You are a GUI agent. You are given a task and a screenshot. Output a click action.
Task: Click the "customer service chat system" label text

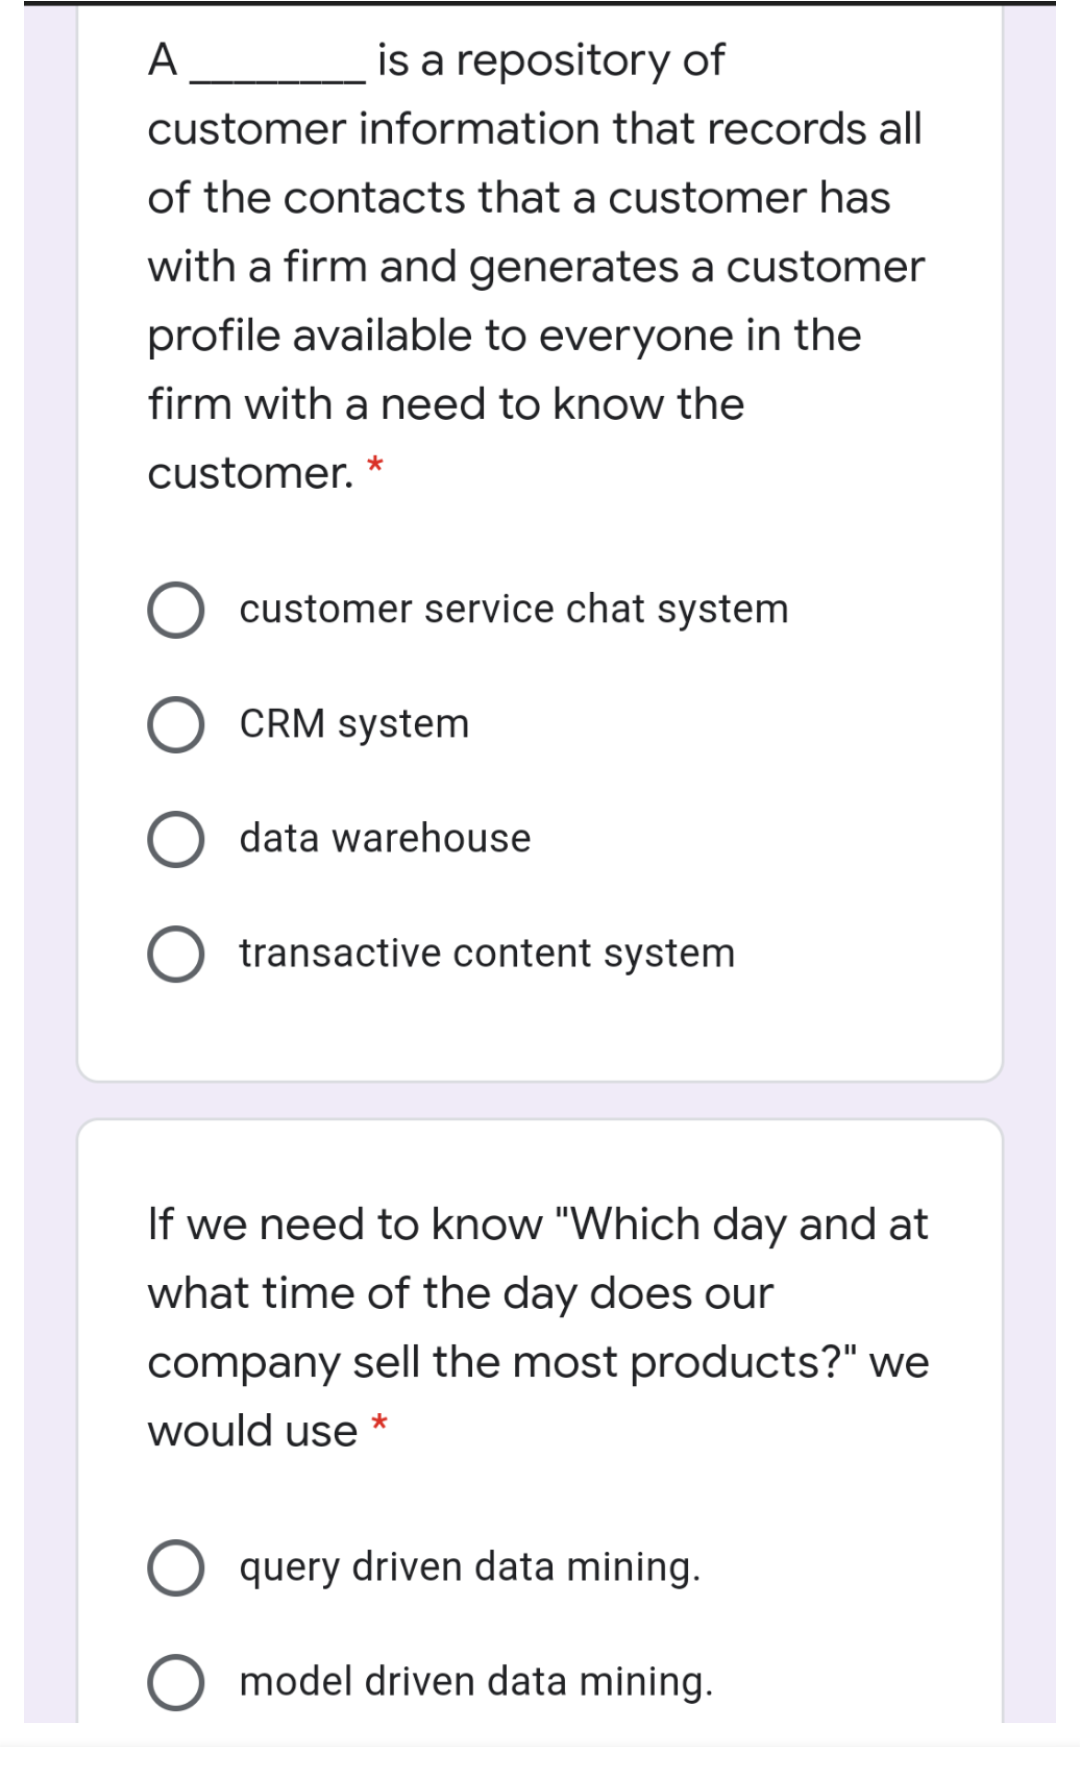(x=512, y=608)
